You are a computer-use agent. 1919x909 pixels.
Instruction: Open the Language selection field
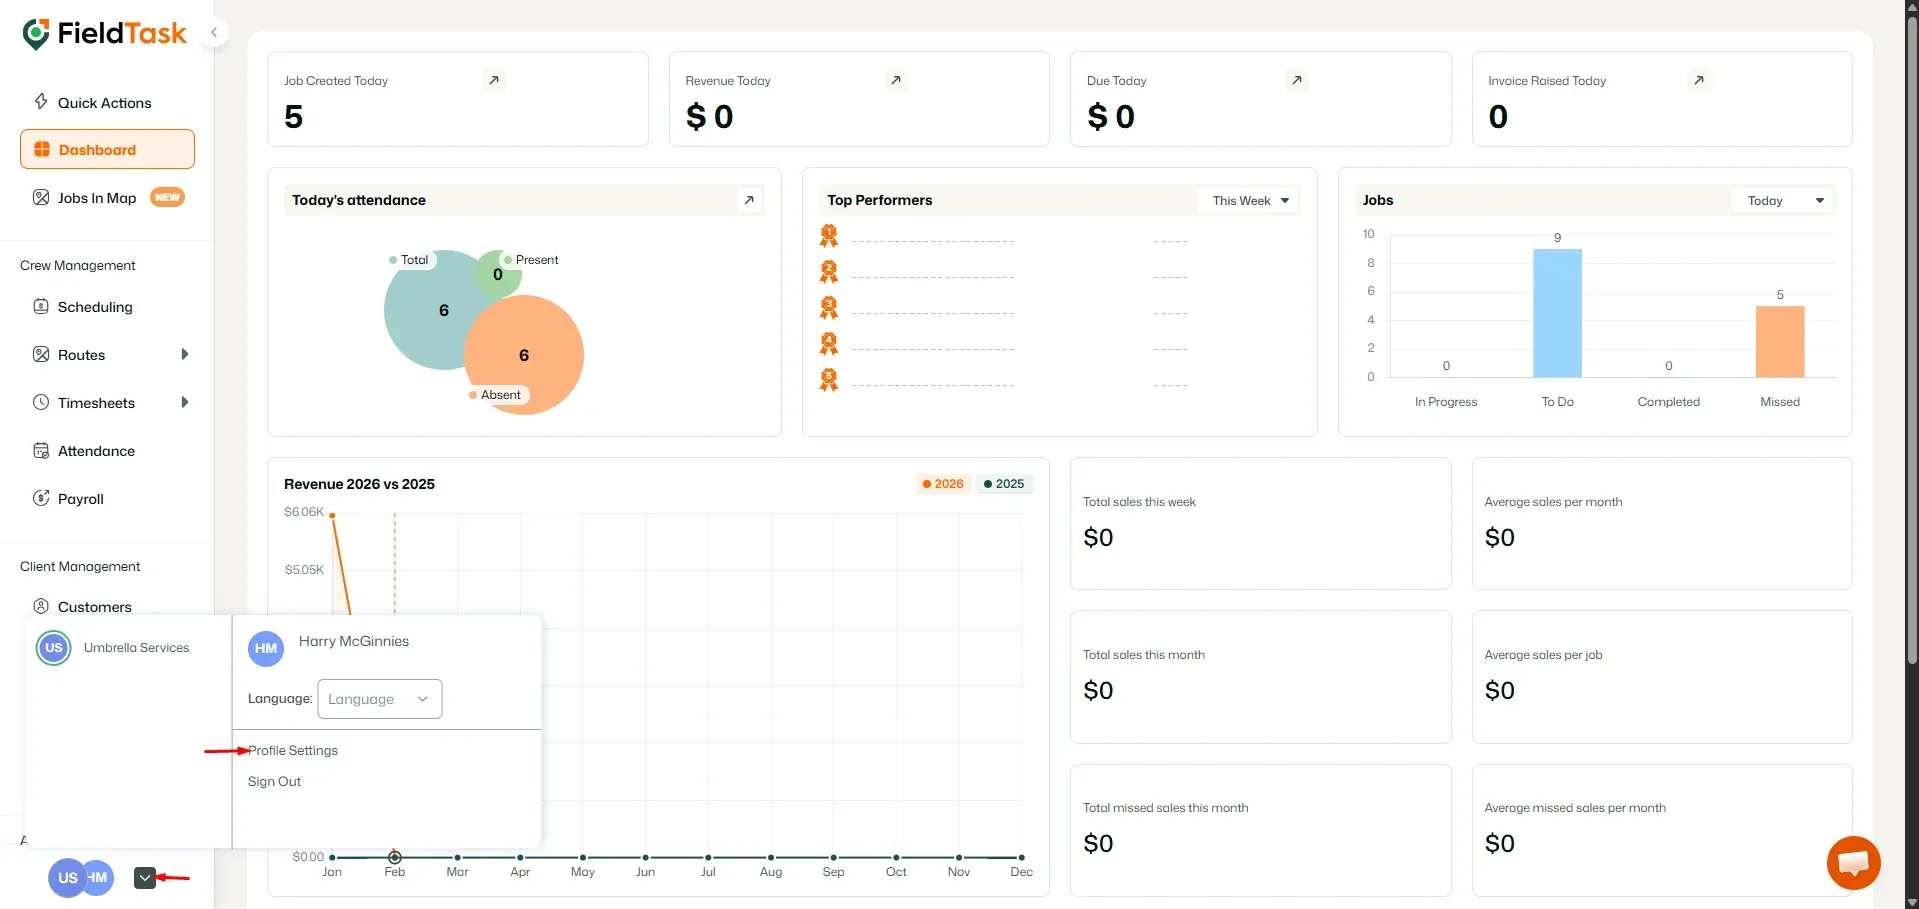tap(379, 698)
